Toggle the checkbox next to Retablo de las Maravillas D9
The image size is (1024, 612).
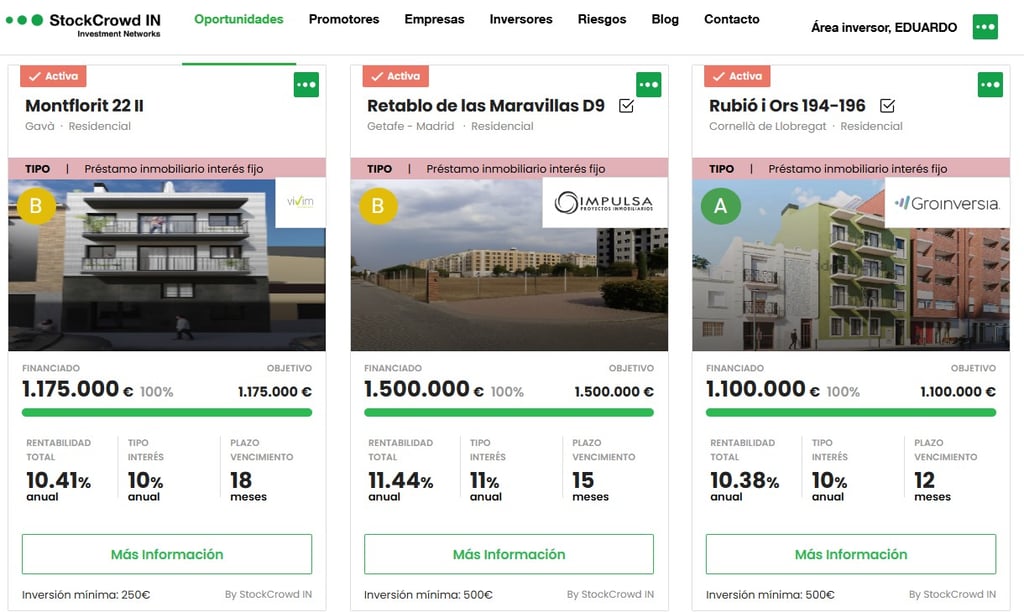tap(626, 106)
